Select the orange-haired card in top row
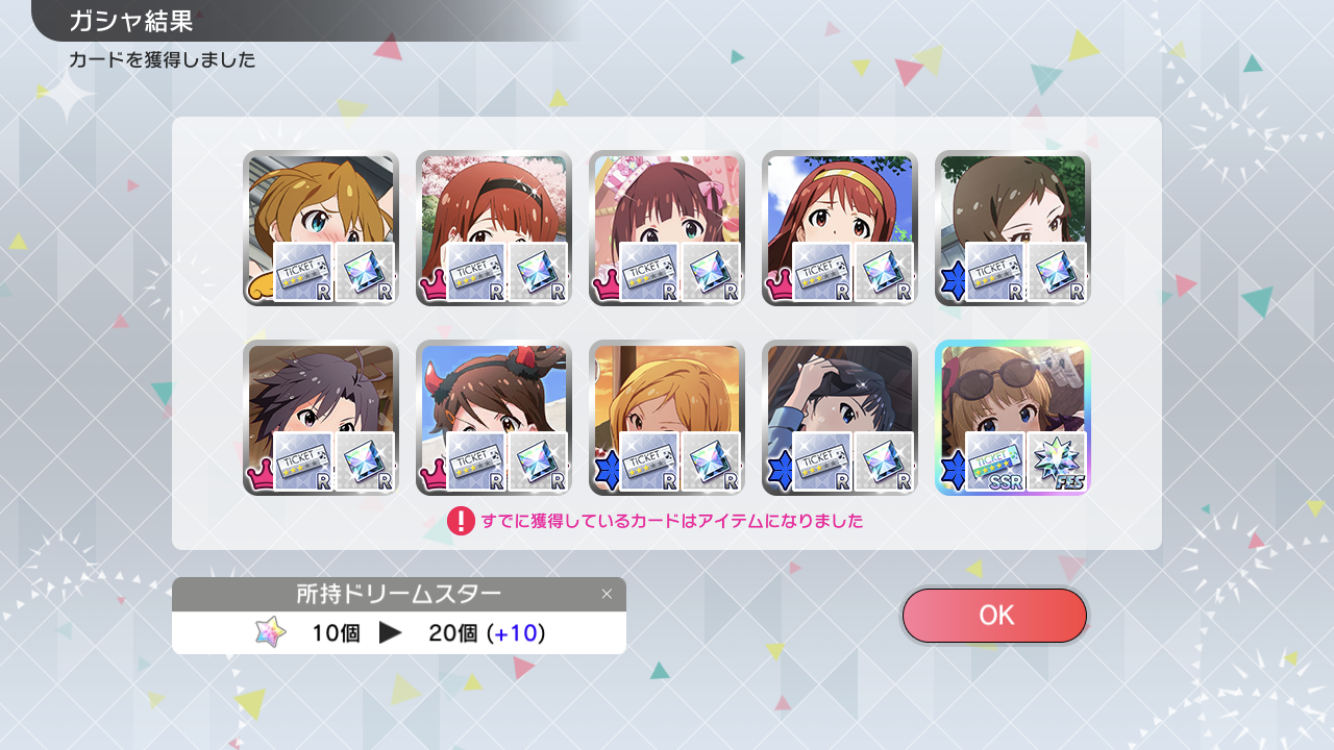 (320, 228)
